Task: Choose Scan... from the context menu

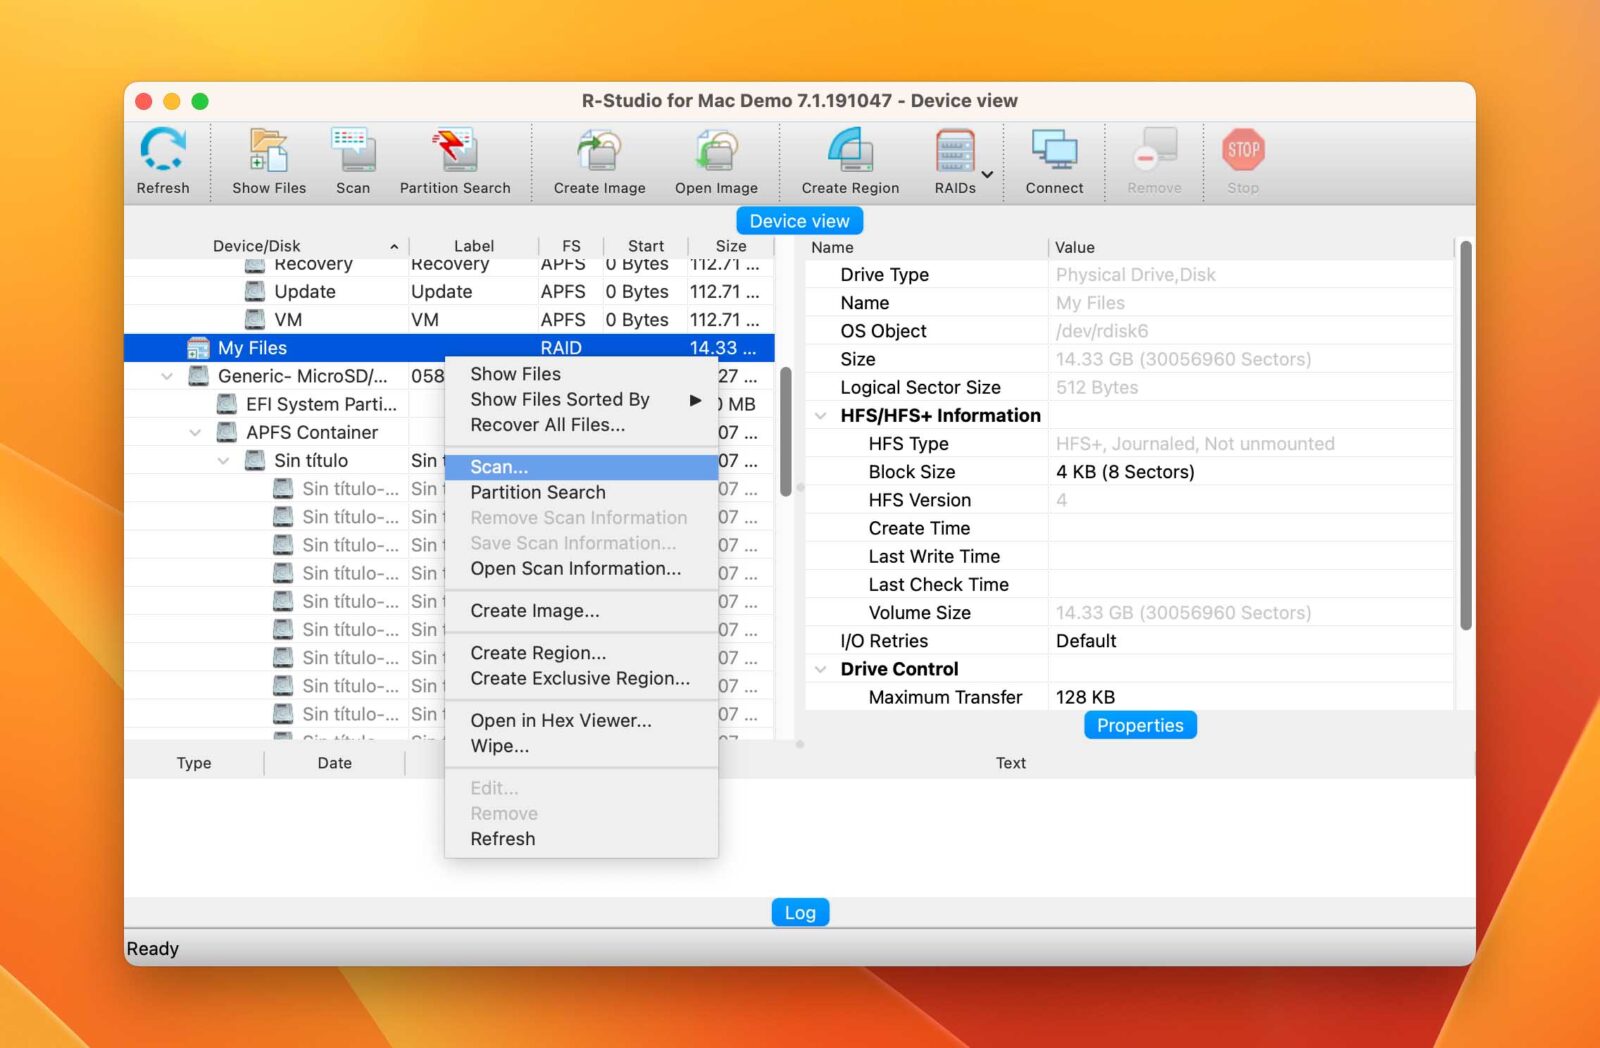Action: coord(498,466)
